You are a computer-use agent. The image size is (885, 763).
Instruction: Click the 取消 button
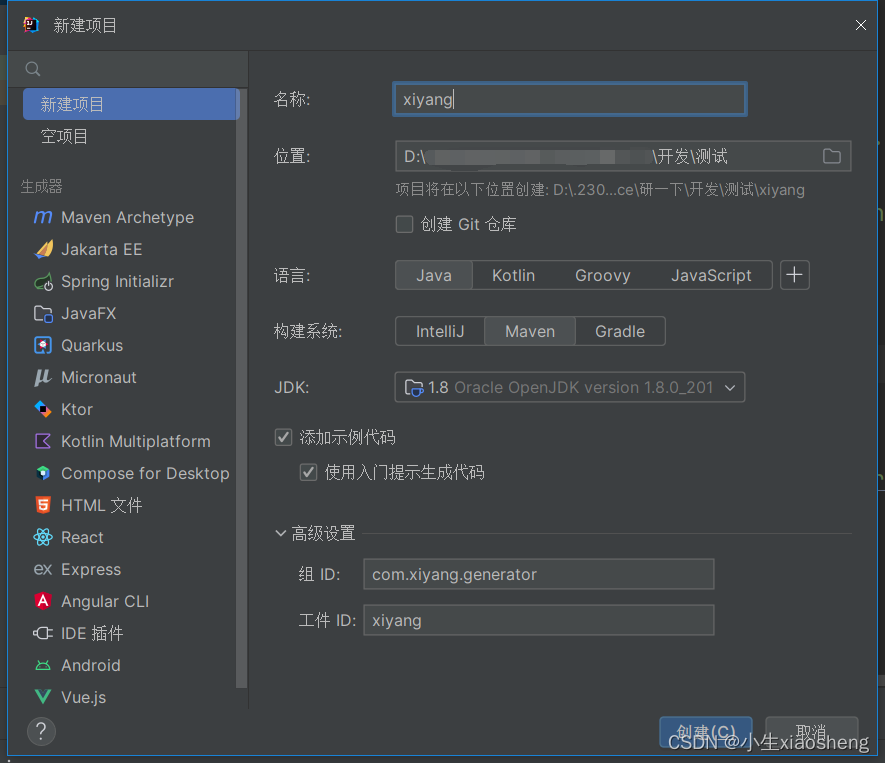(811, 732)
